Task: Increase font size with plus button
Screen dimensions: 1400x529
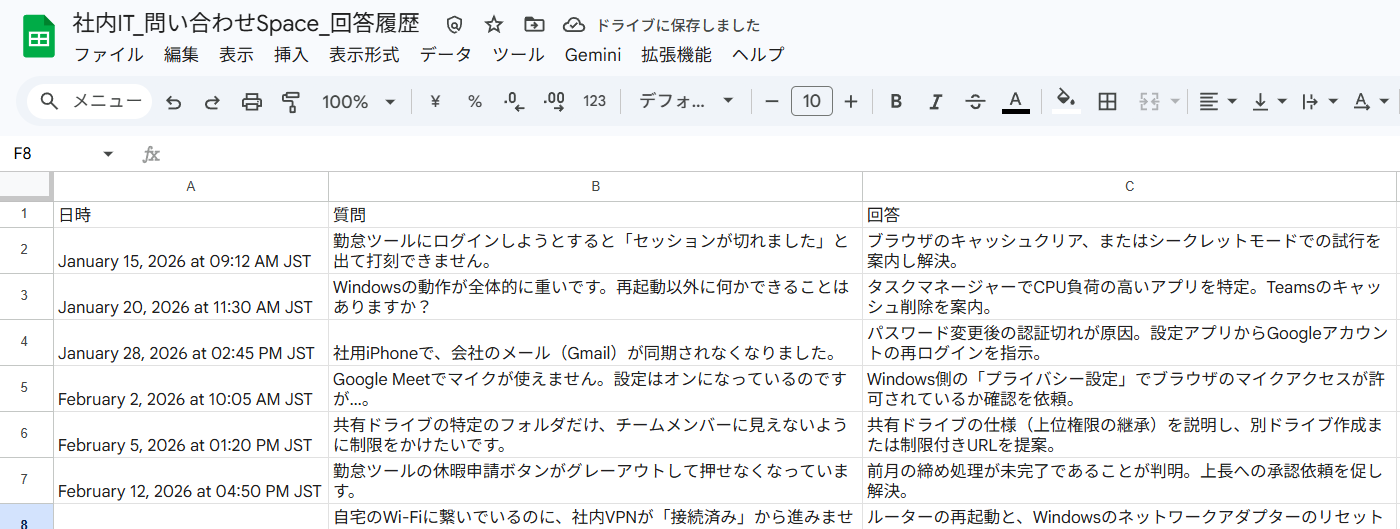Action: [851, 101]
